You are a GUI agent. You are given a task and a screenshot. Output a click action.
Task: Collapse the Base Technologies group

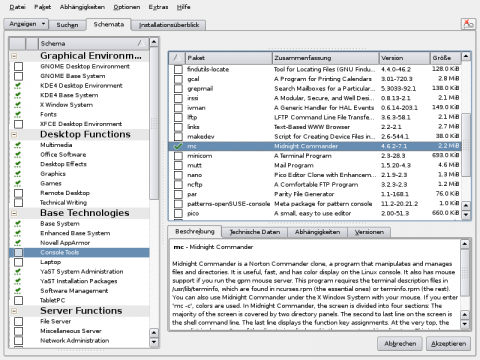pos(14,213)
